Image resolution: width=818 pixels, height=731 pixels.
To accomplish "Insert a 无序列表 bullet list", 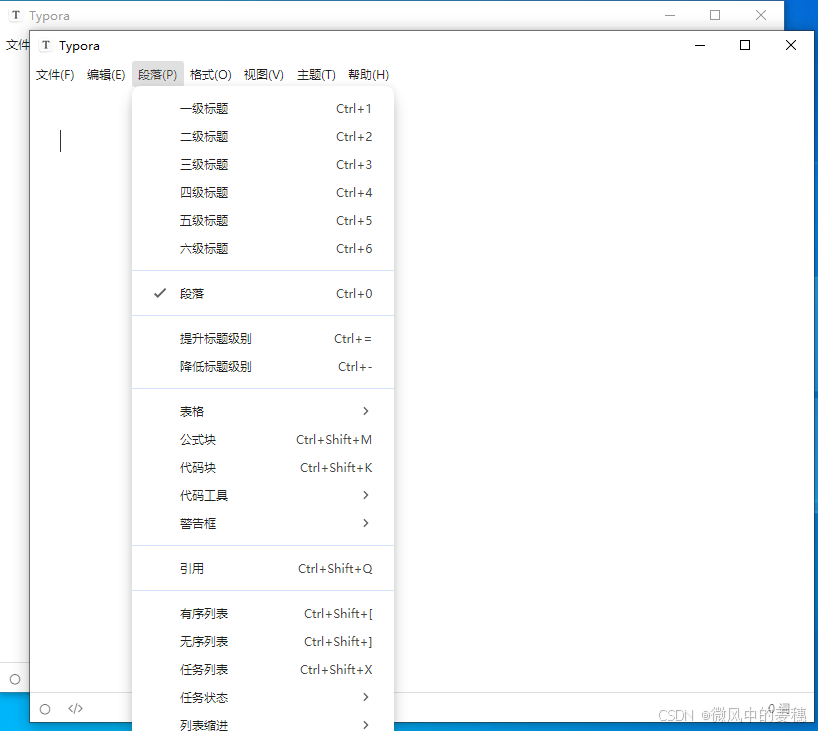I will tap(263, 642).
